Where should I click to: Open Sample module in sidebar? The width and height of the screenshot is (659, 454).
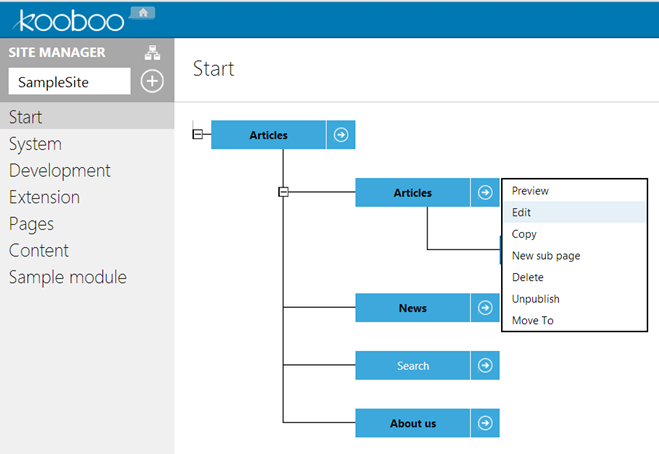click(x=68, y=277)
